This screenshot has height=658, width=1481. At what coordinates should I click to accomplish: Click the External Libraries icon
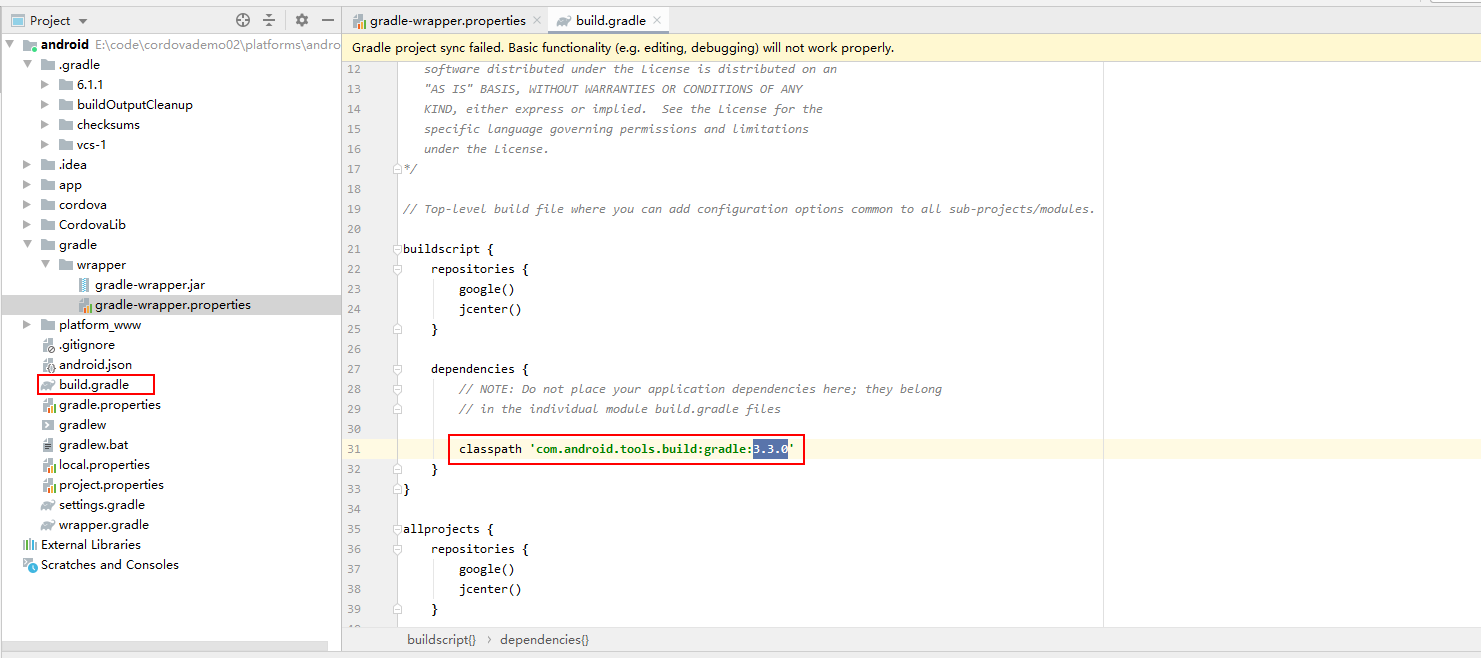click(x=25, y=544)
